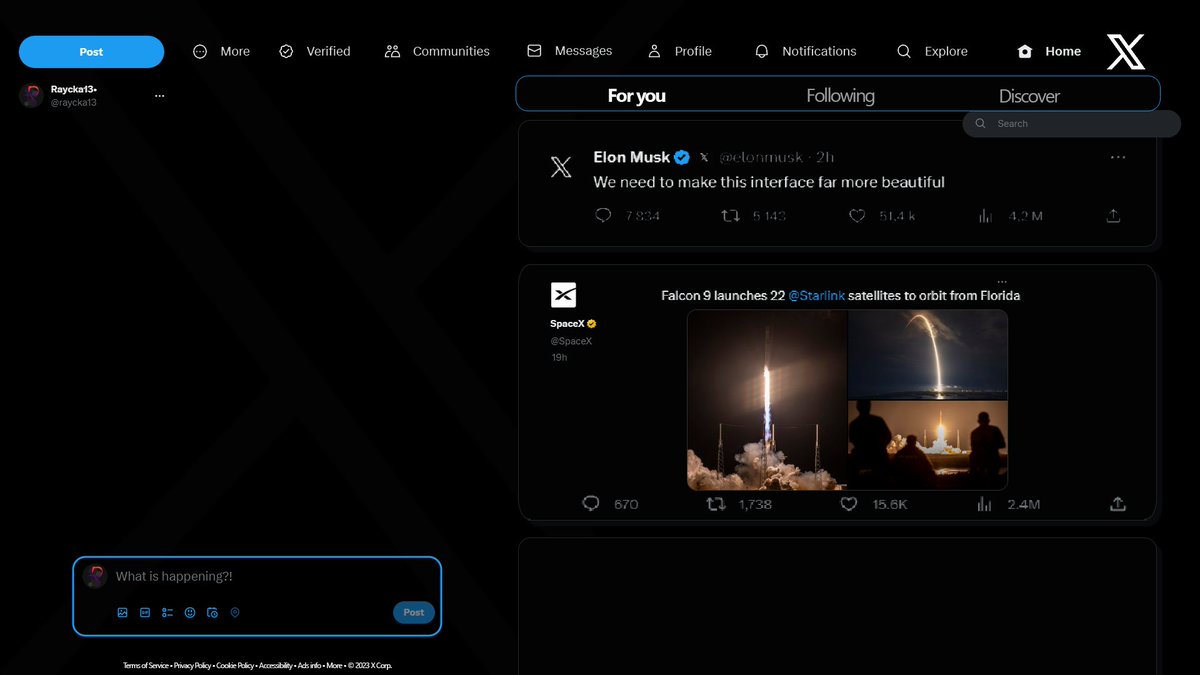Schedule the post with calendar icon
Screen dimensions: 1200x675
pyautogui.click(x=212, y=612)
